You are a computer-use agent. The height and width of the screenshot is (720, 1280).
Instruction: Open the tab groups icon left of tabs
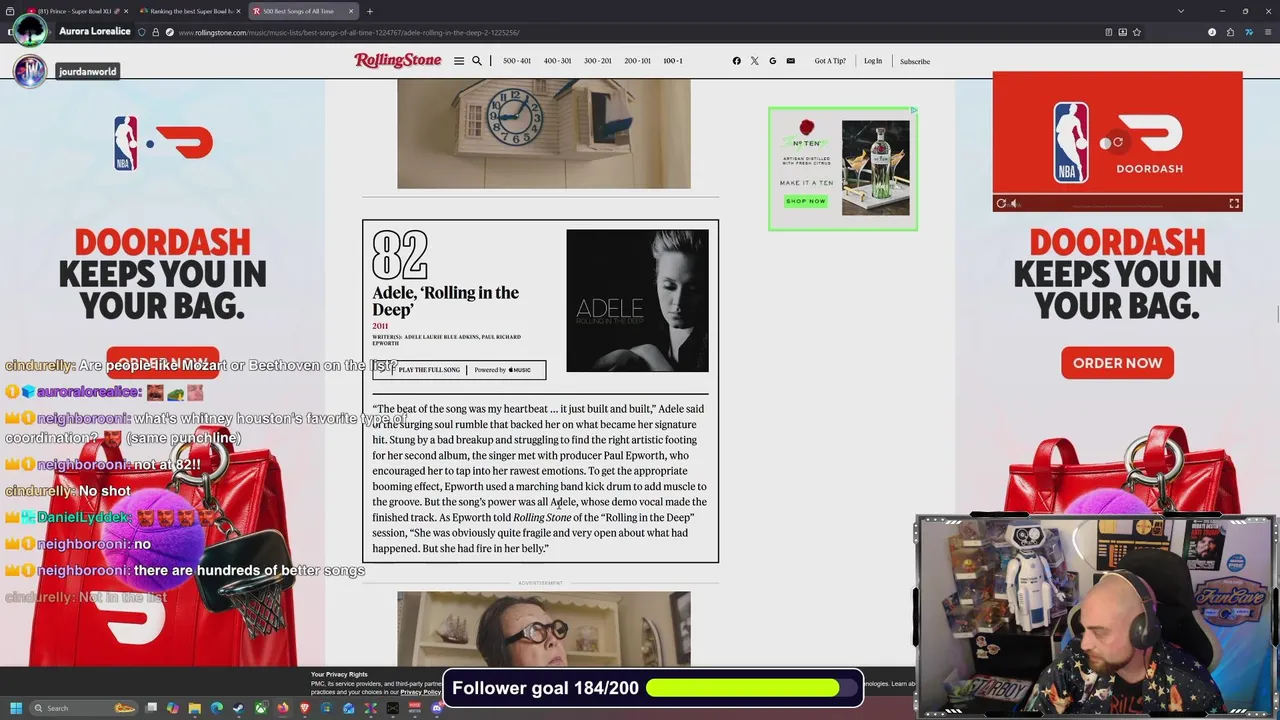pos(10,11)
